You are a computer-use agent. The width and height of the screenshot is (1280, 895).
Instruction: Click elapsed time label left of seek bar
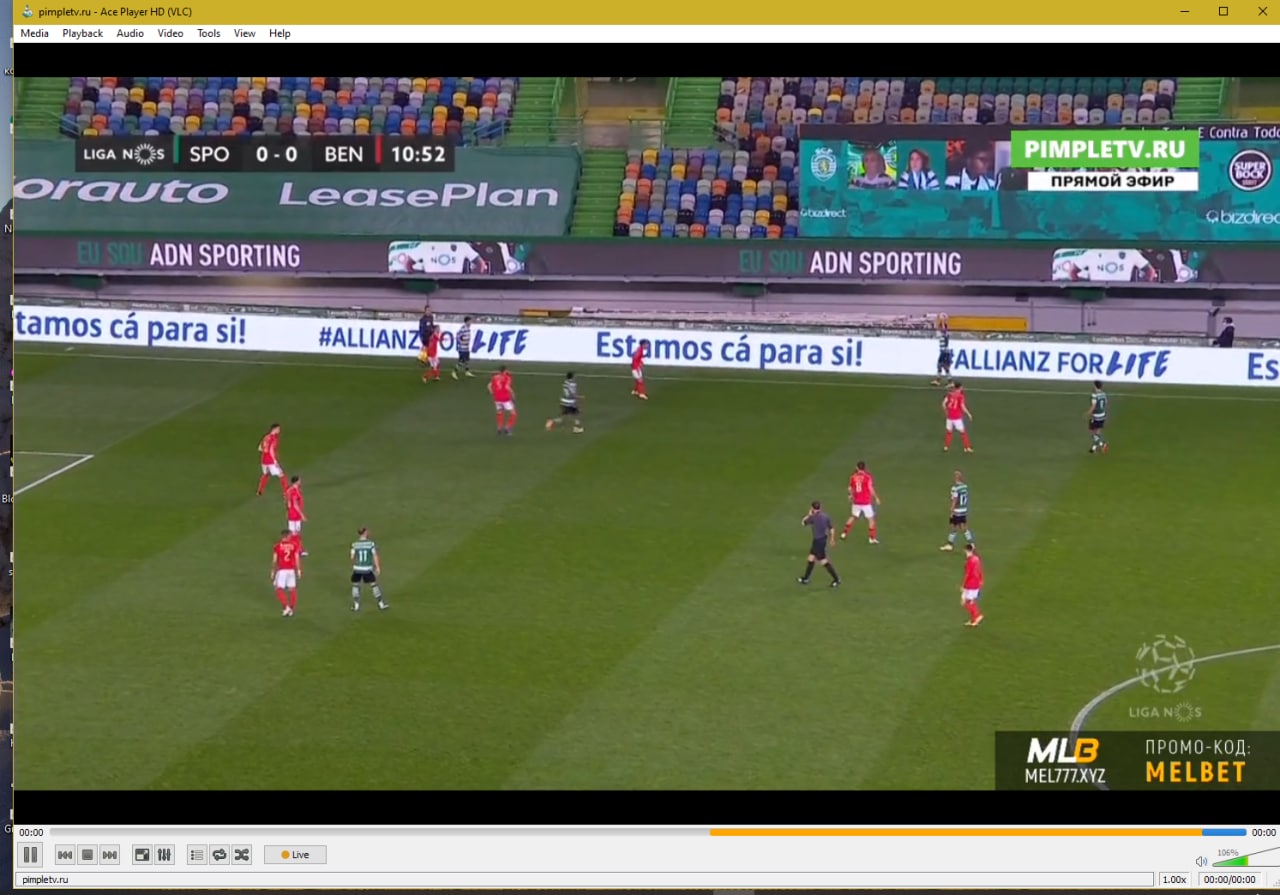click(31, 832)
